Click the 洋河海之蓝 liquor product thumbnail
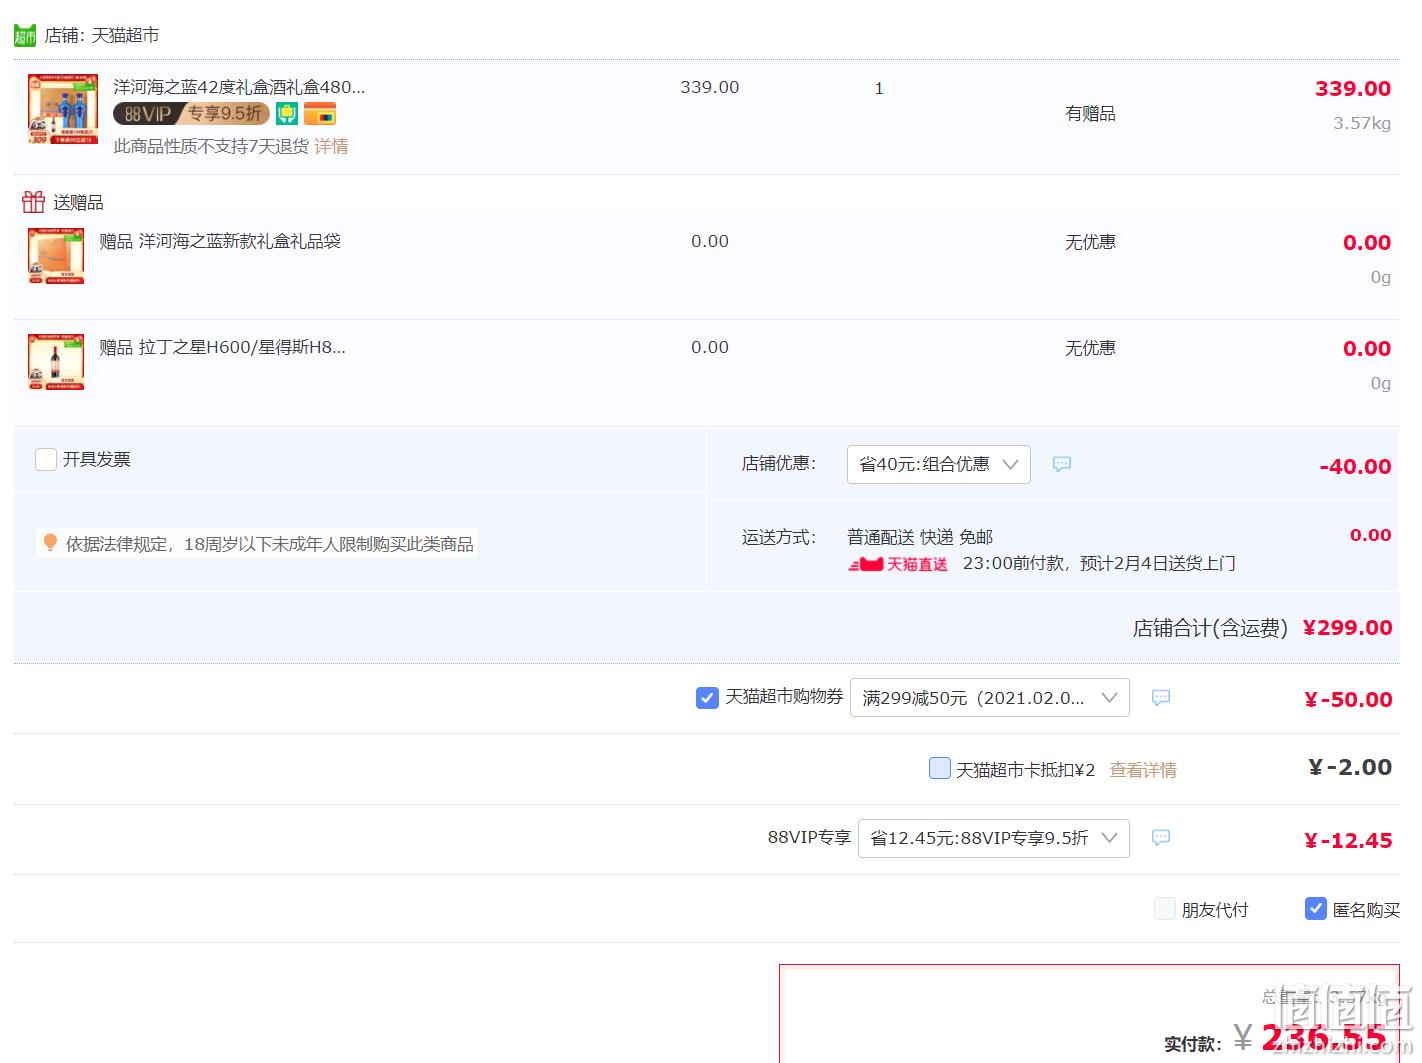Screen dimensions: 1422x1063 click(63, 109)
